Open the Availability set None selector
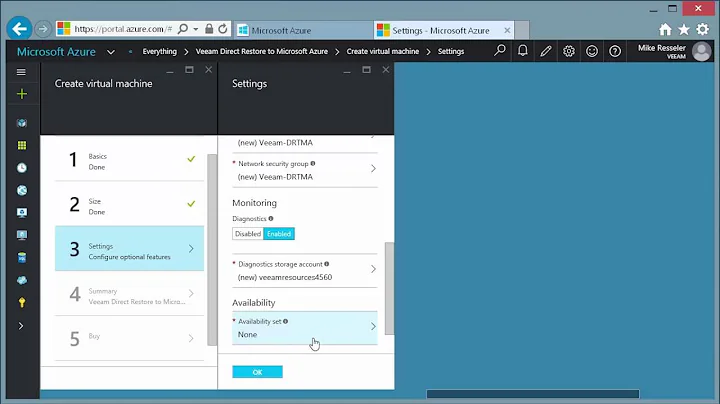 click(x=304, y=328)
